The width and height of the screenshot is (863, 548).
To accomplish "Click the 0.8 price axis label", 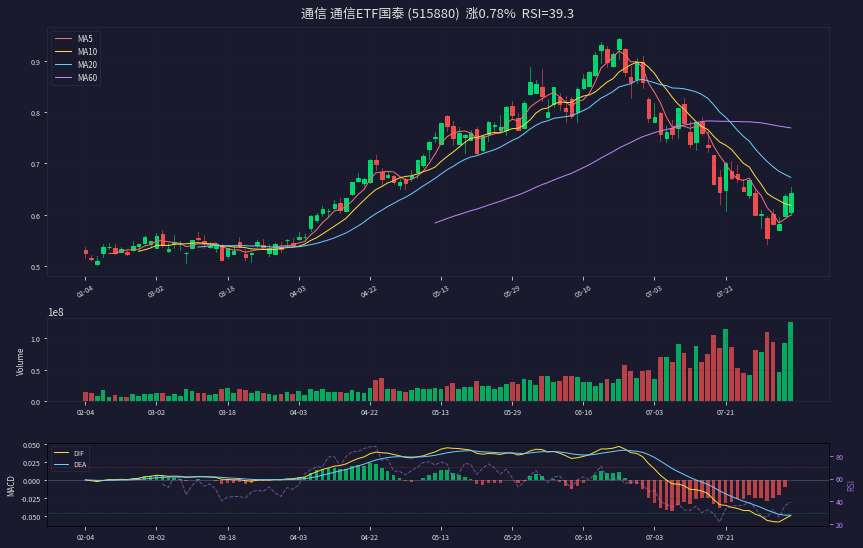I will point(35,114).
